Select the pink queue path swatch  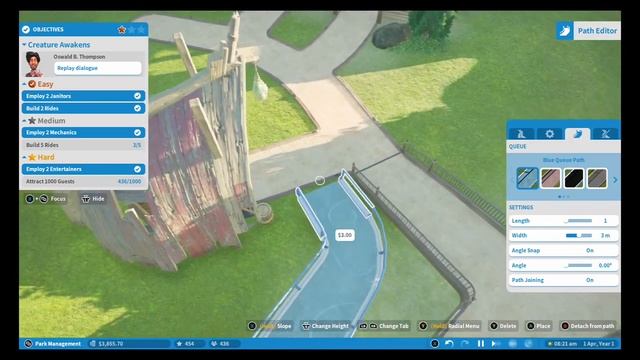coord(551,178)
